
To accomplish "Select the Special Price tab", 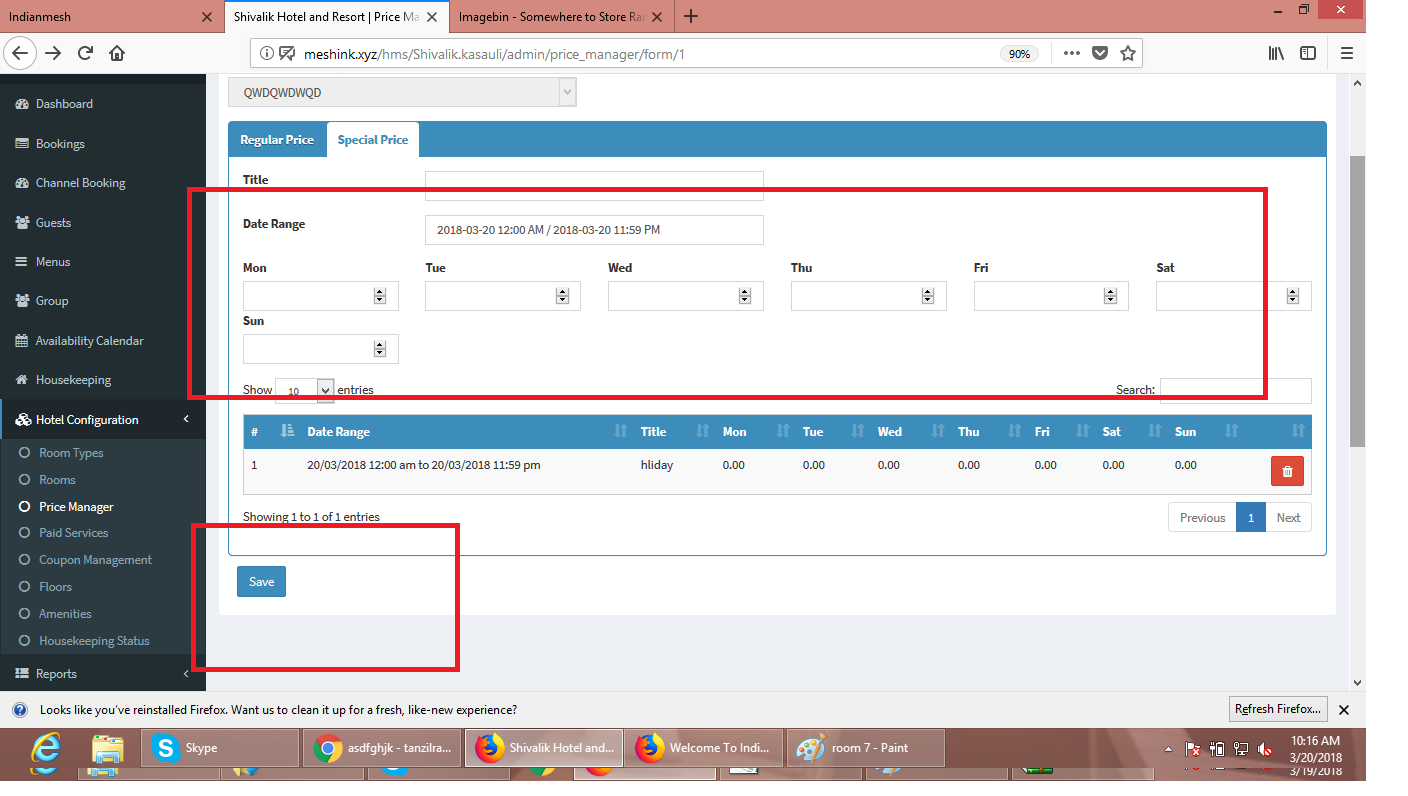I will pyautogui.click(x=373, y=140).
